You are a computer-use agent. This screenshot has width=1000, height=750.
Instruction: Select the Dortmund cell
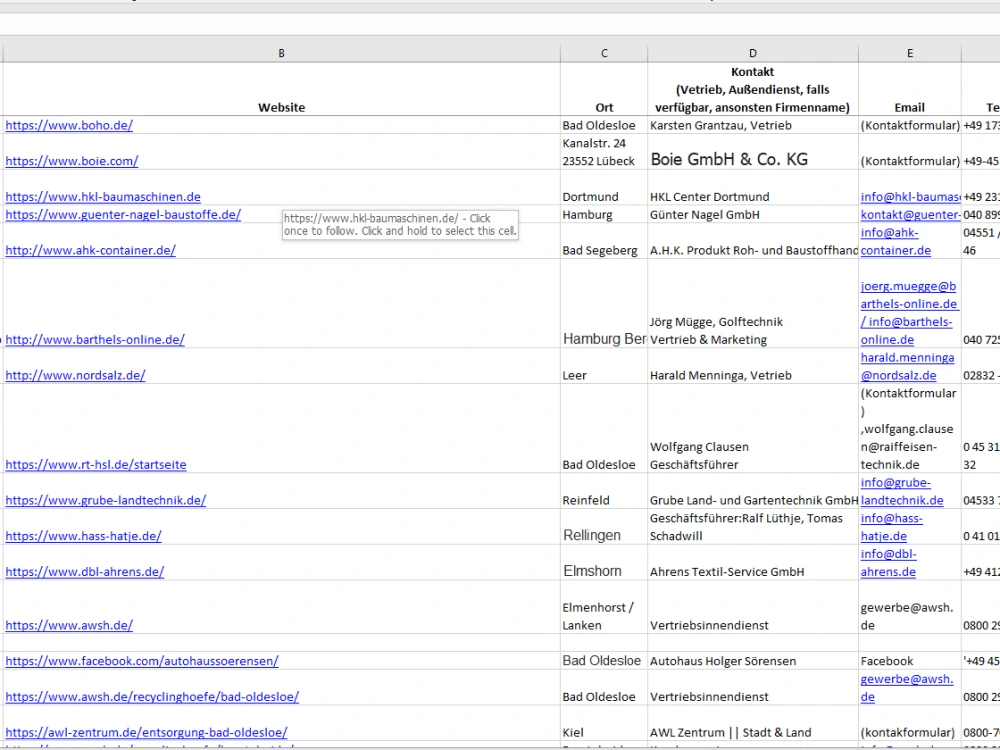click(604, 188)
